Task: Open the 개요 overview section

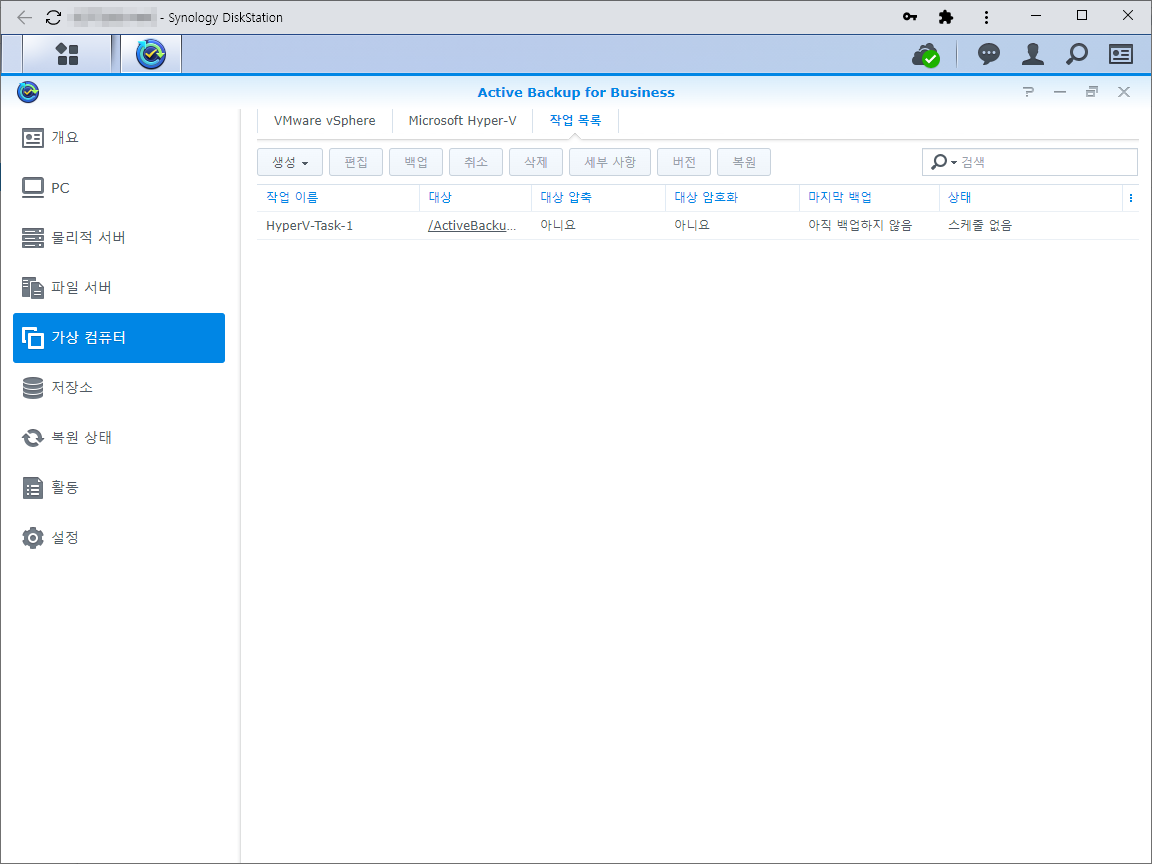Action: [x=119, y=137]
